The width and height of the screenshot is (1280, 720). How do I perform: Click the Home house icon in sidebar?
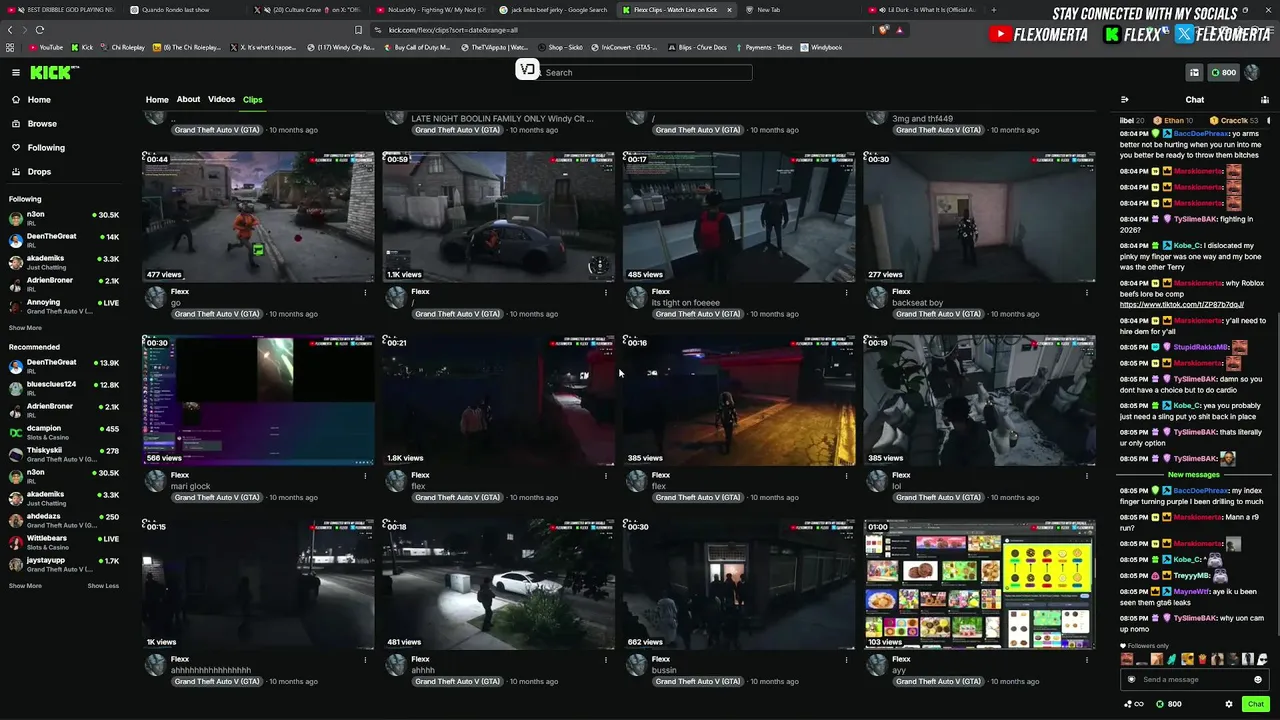[x=16, y=100]
